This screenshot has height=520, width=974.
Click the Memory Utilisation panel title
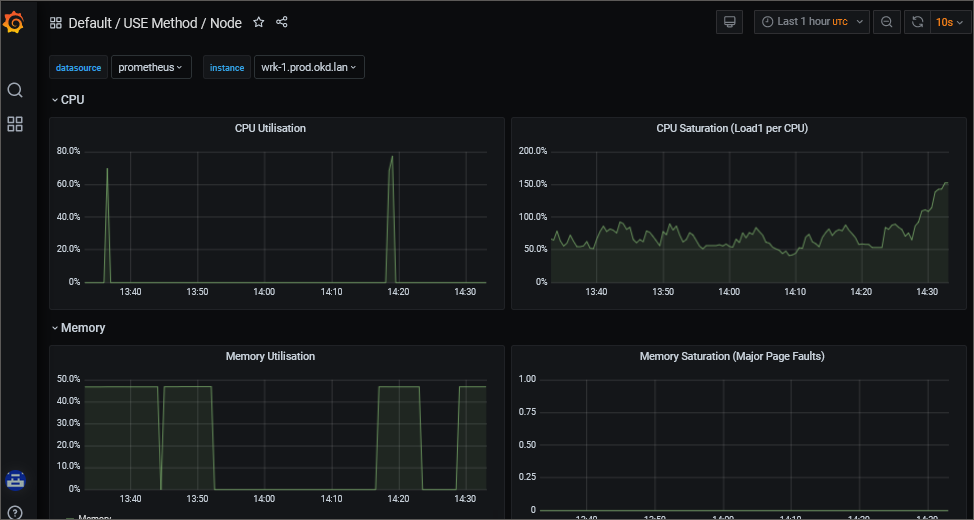coord(270,356)
